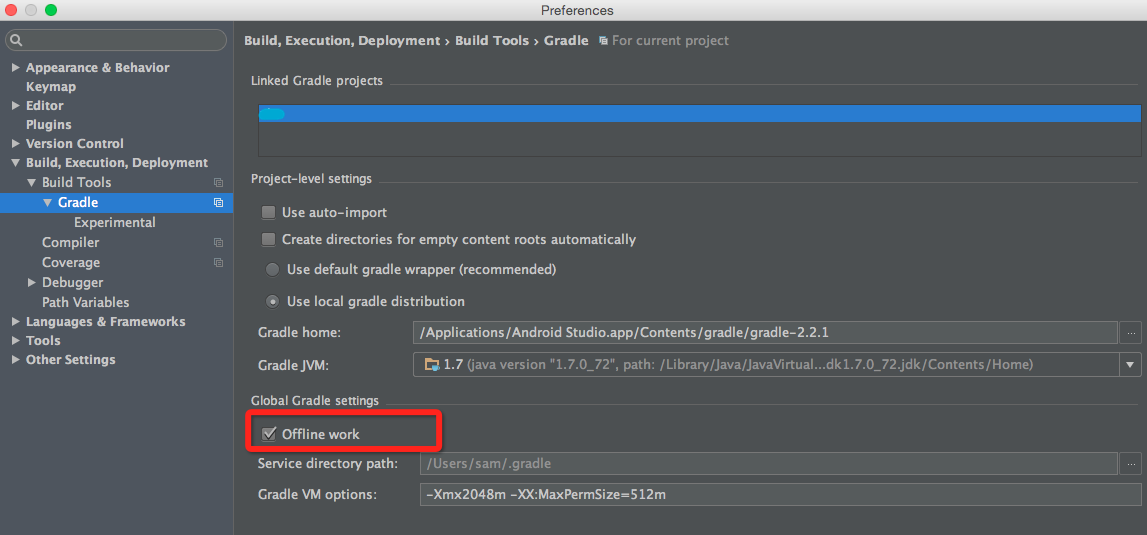The image size is (1147, 535).
Task: Click the Gradle VM options text field
Action: pos(780,495)
